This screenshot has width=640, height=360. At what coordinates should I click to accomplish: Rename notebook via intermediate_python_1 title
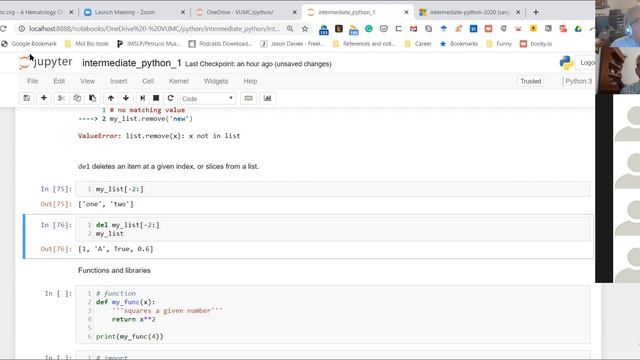click(x=131, y=63)
